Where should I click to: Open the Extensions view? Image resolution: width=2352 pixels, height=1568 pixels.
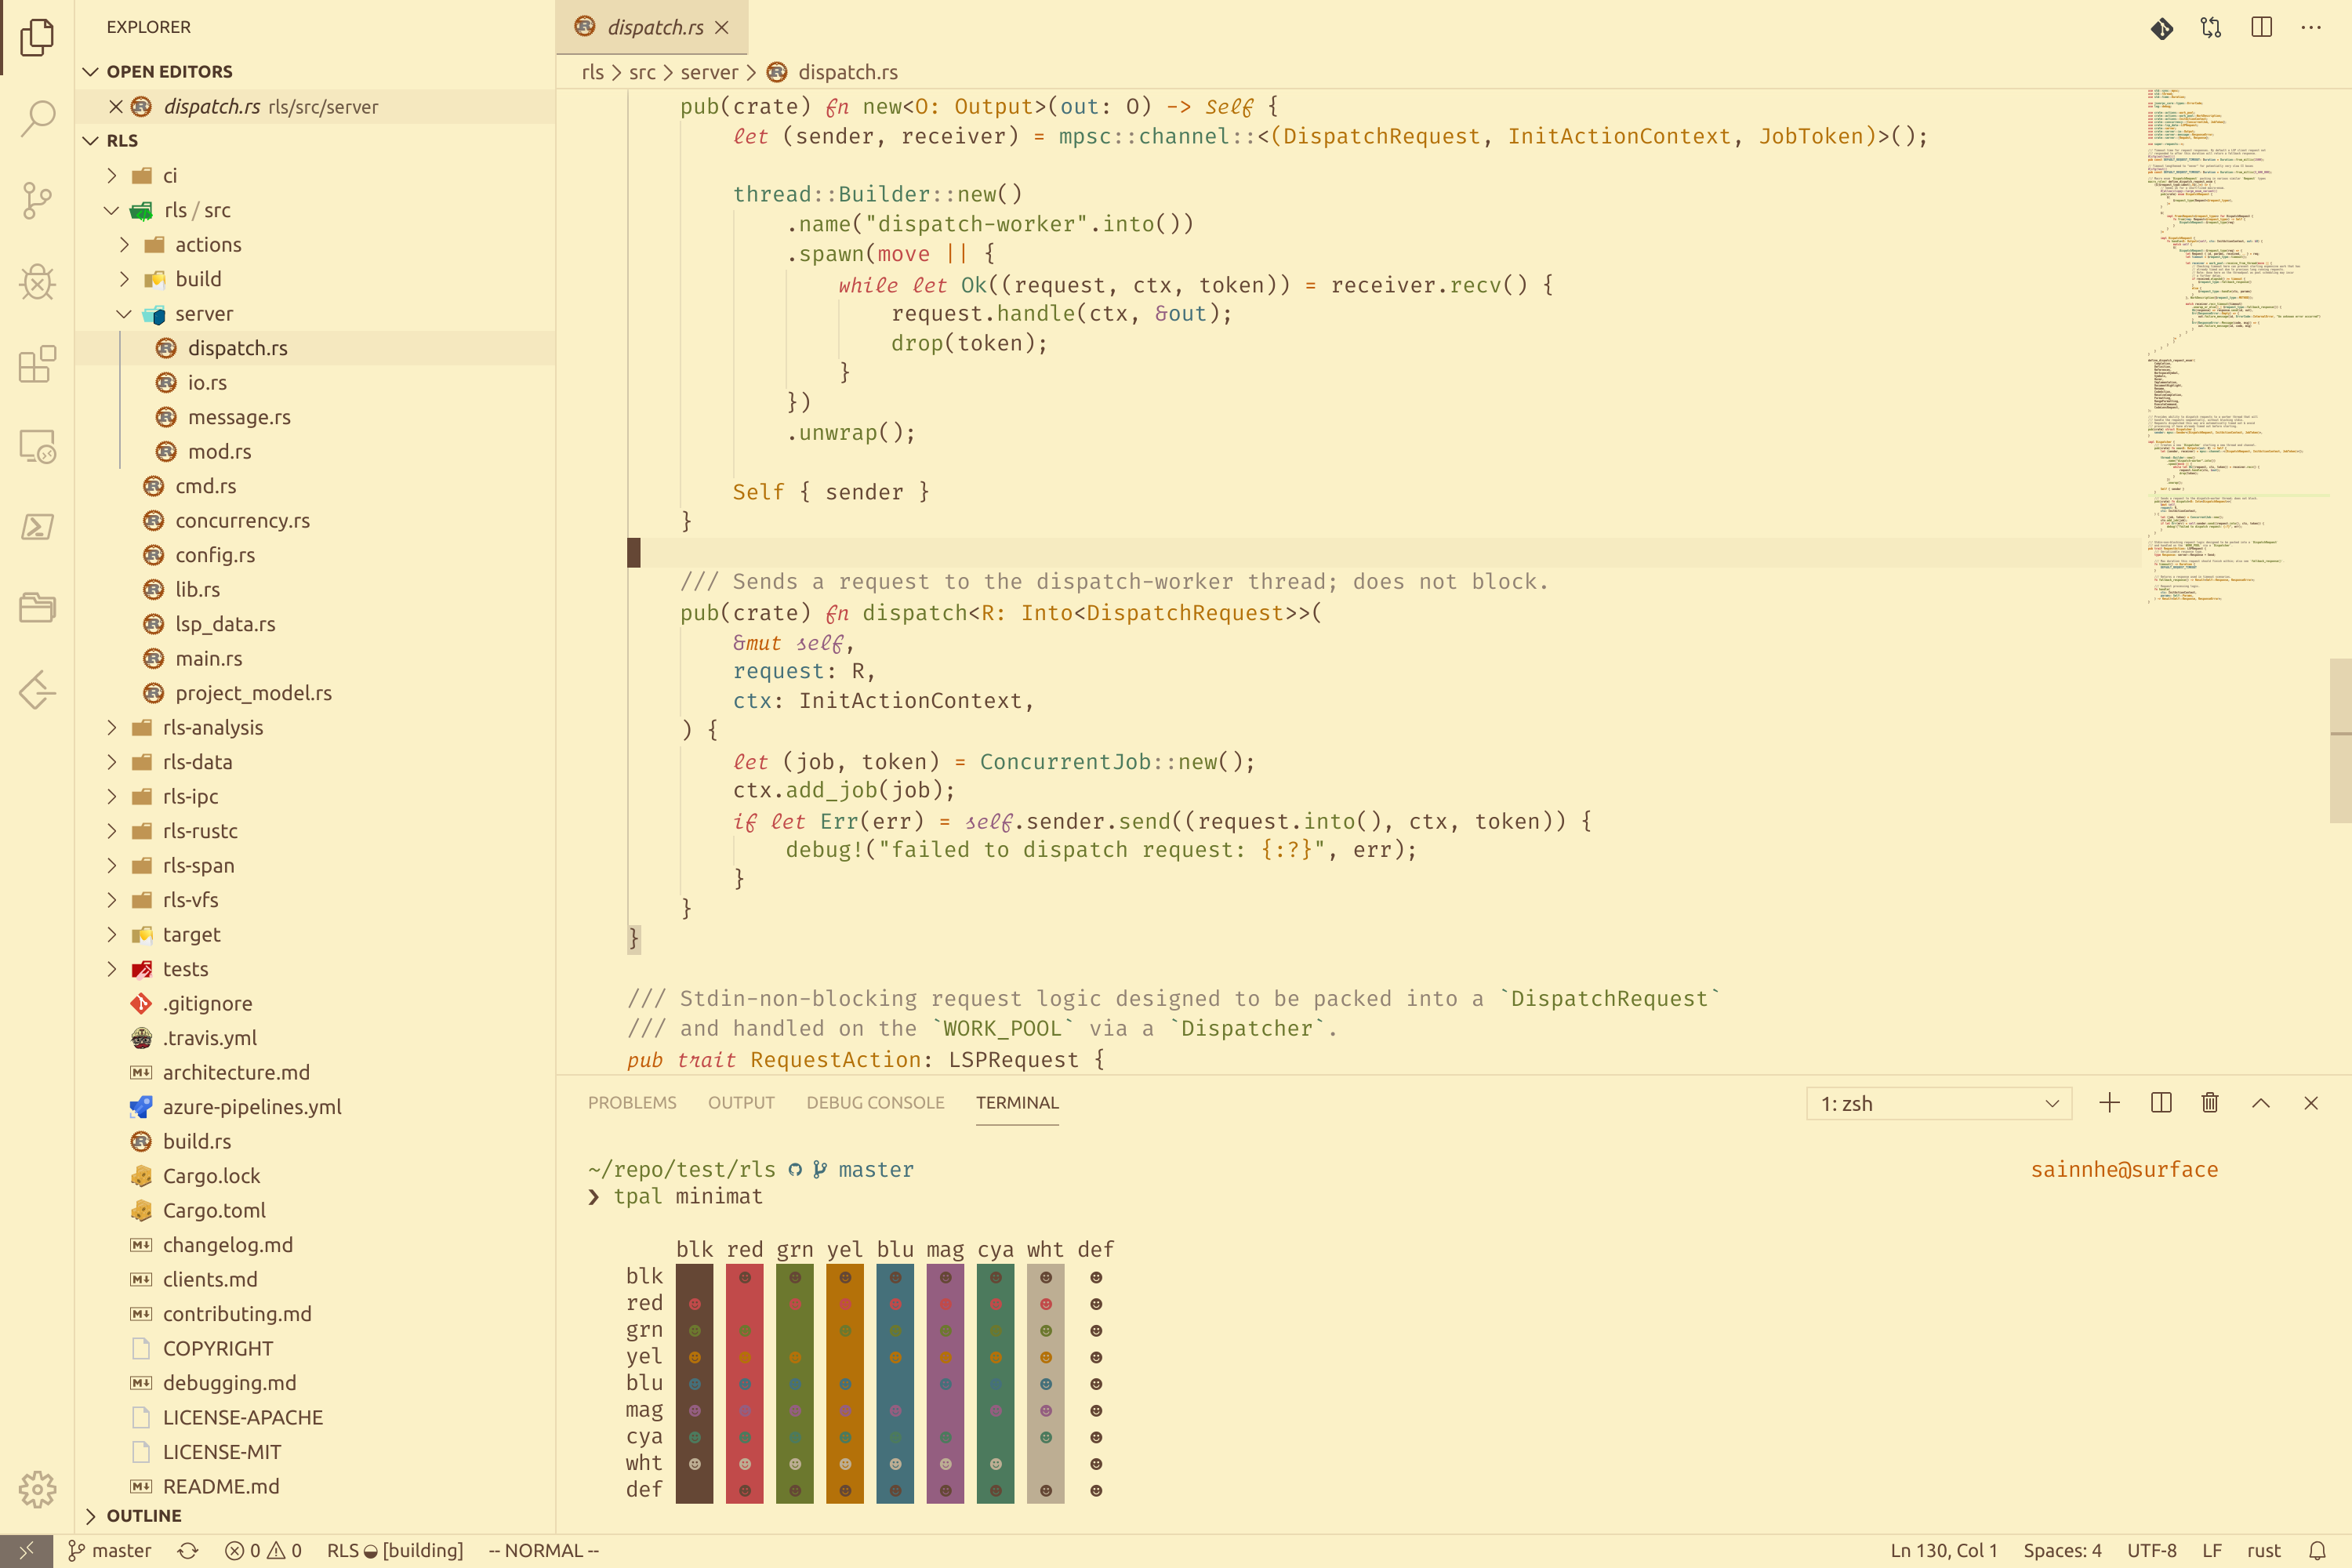(37, 364)
